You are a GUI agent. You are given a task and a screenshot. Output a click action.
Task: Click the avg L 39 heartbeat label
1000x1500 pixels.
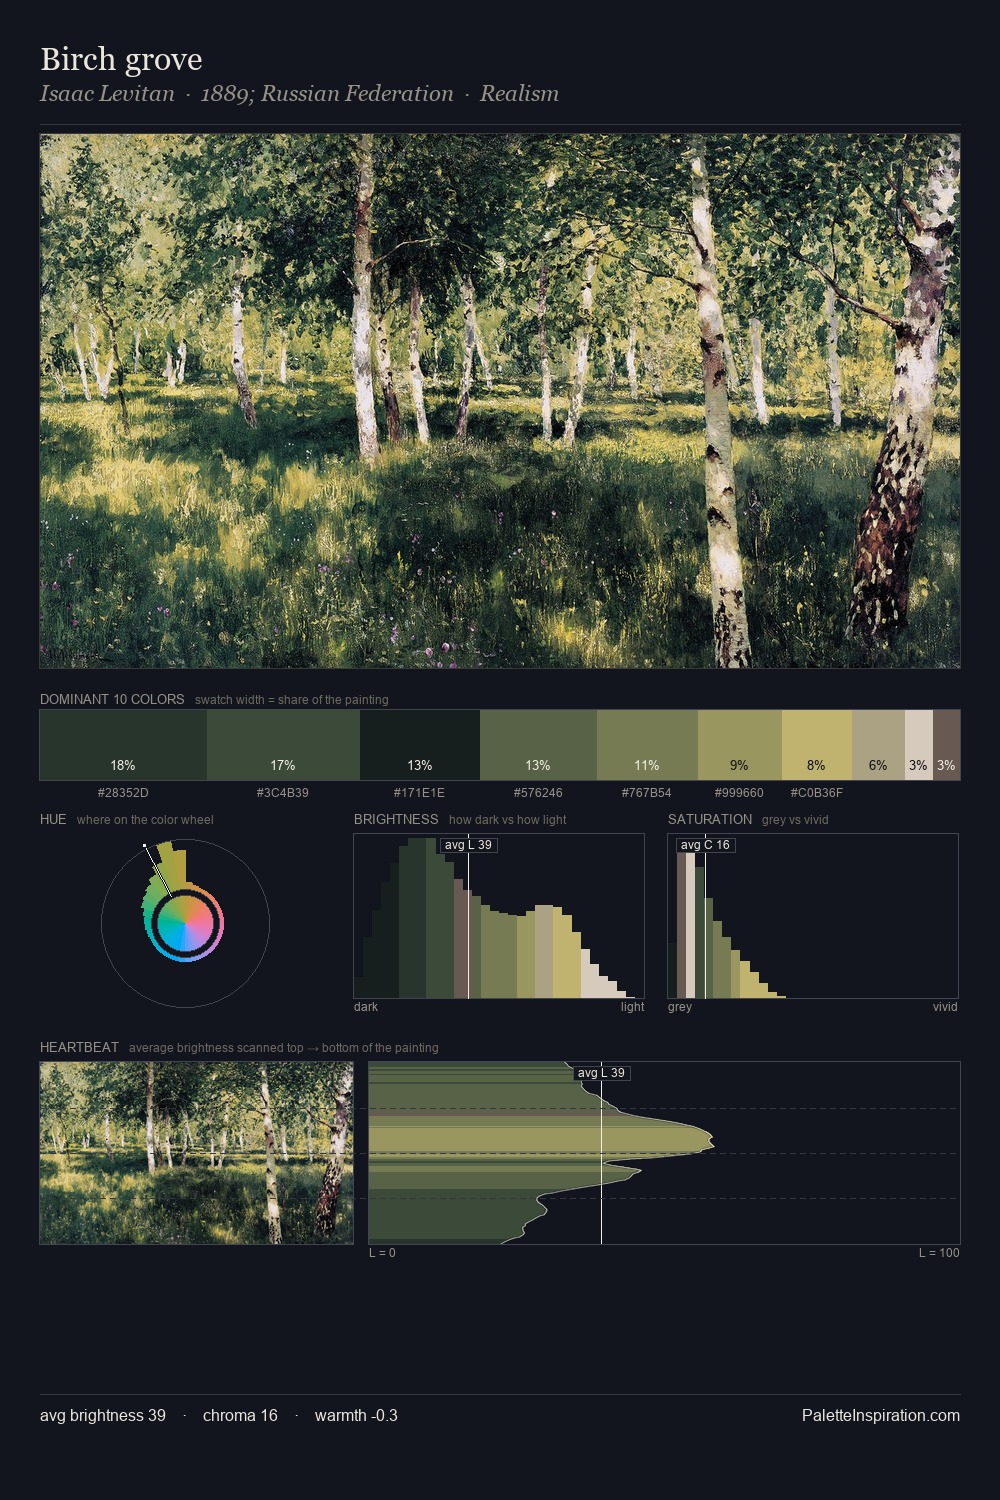tap(601, 1073)
